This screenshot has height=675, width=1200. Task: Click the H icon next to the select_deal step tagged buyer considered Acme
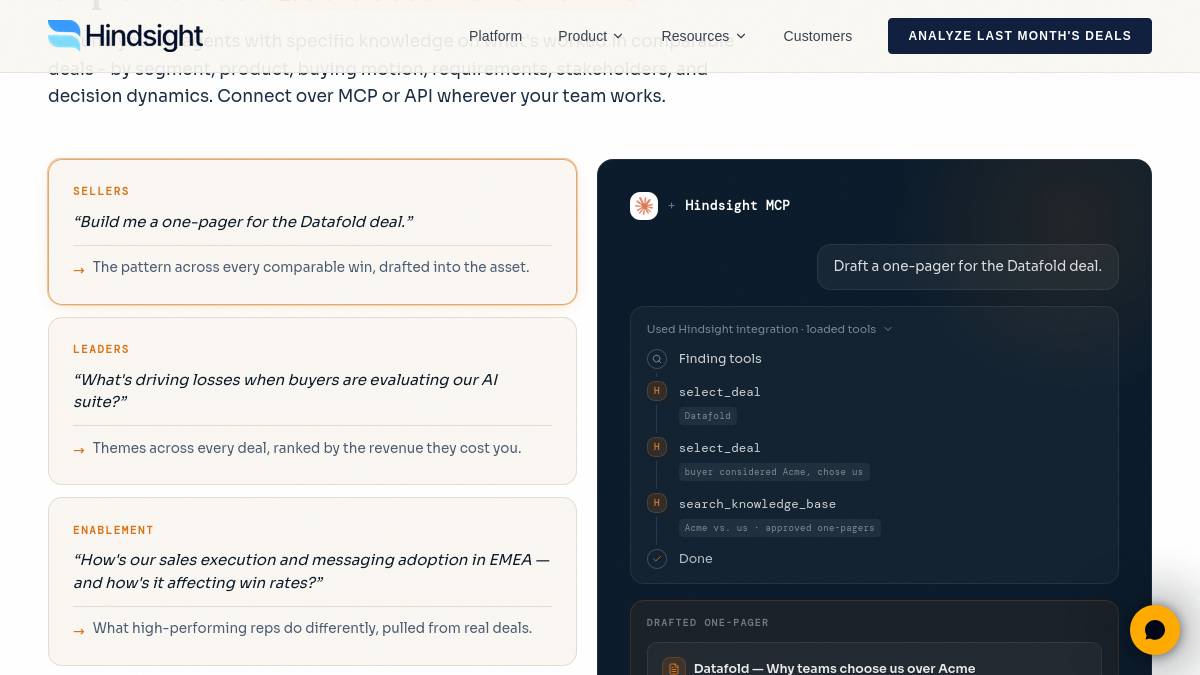point(657,447)
